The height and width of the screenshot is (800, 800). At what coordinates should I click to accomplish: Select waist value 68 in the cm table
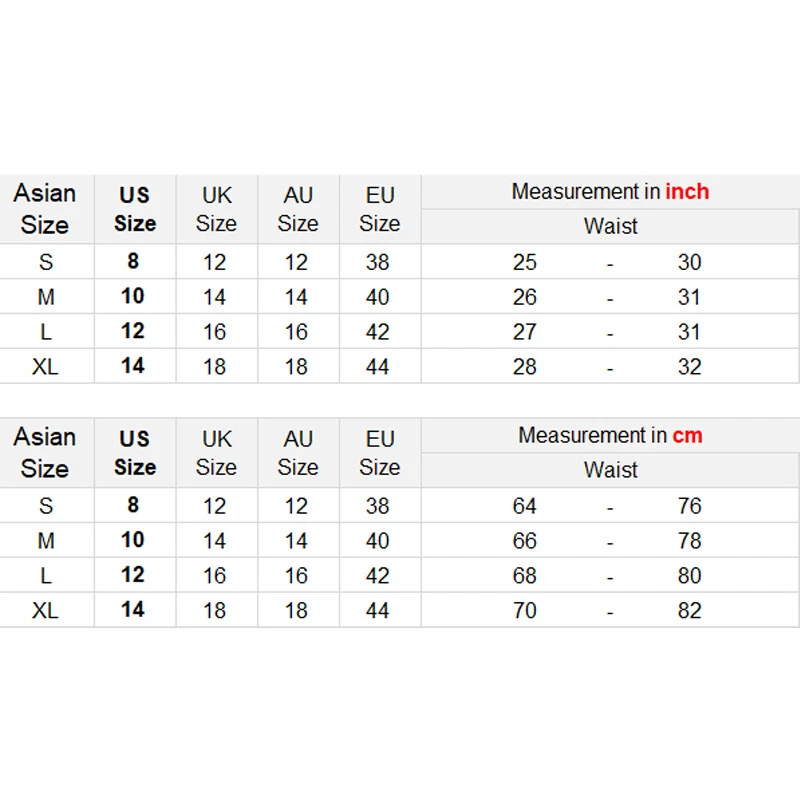(525, 576)
